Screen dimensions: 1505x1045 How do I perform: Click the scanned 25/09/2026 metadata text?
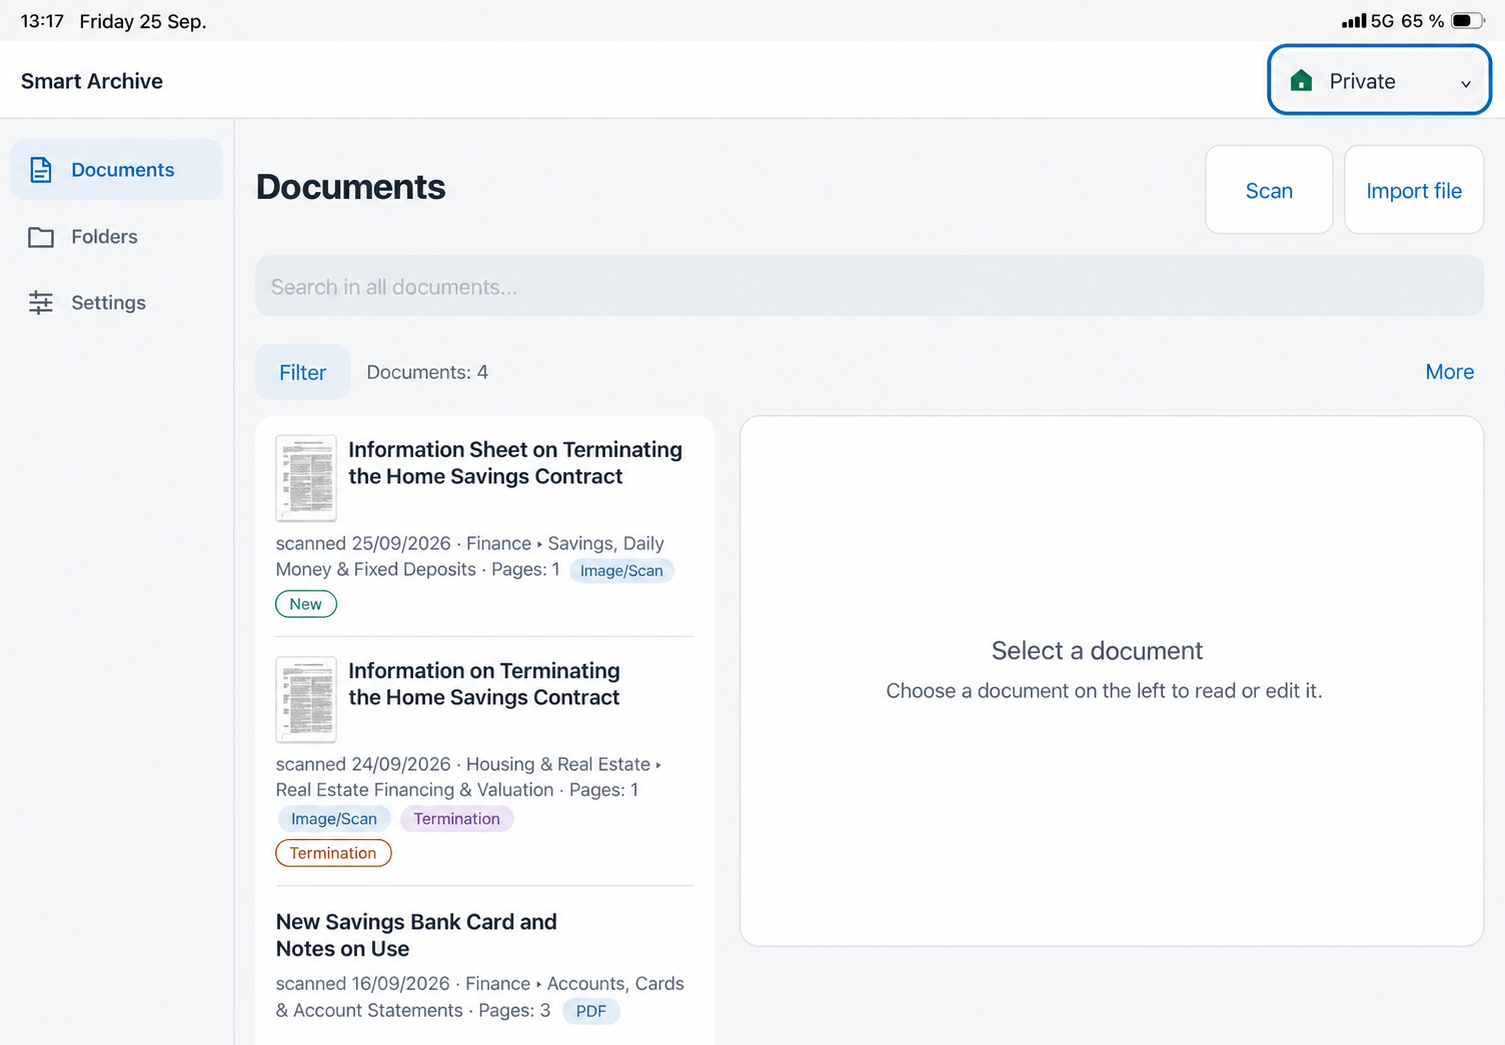click(470, 557)
